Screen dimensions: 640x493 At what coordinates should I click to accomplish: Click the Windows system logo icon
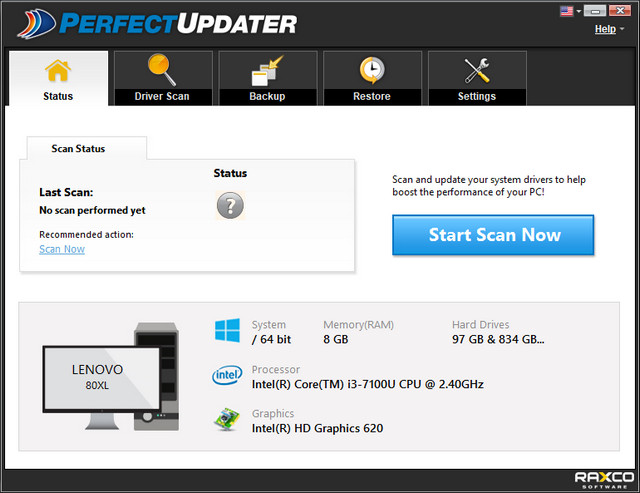227,331
